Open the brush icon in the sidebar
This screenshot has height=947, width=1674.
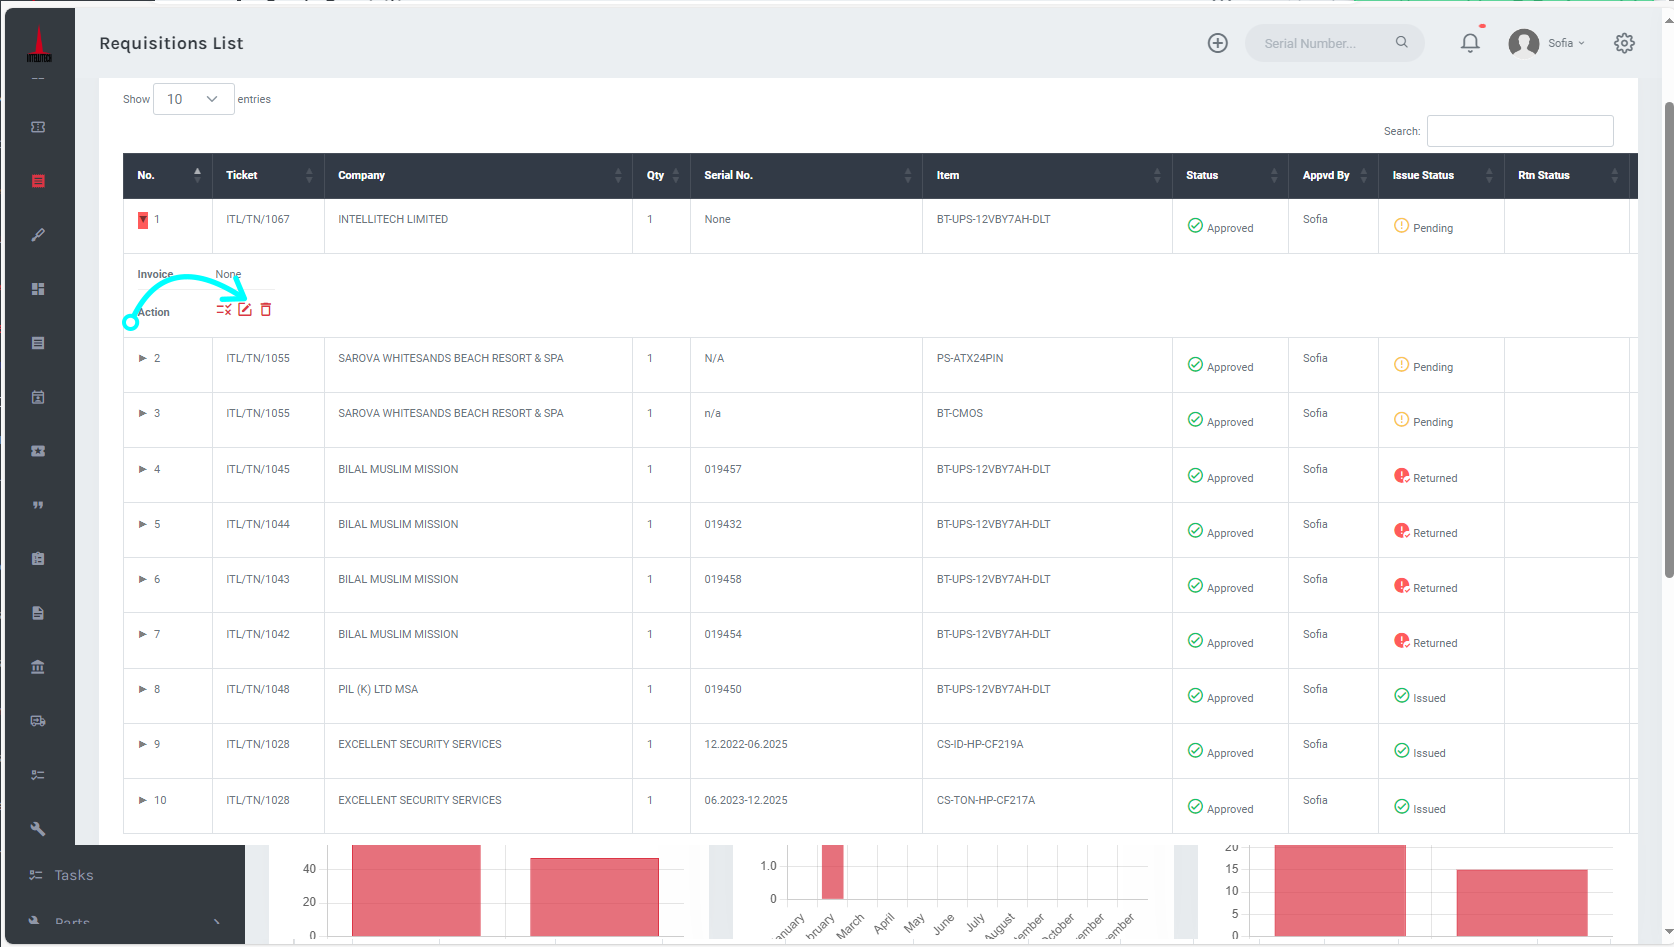coord(38,235)
